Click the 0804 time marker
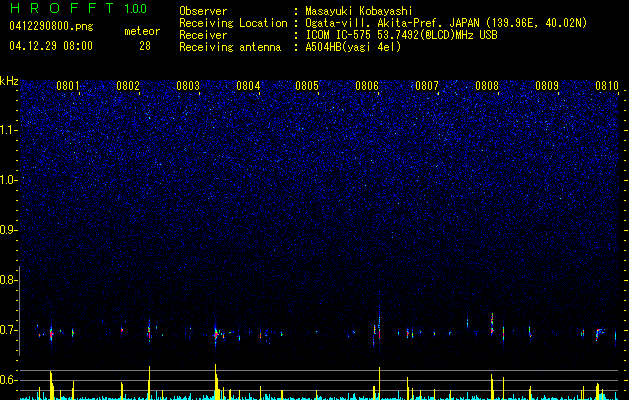629x400 pixels. click(x=248, y=86)
